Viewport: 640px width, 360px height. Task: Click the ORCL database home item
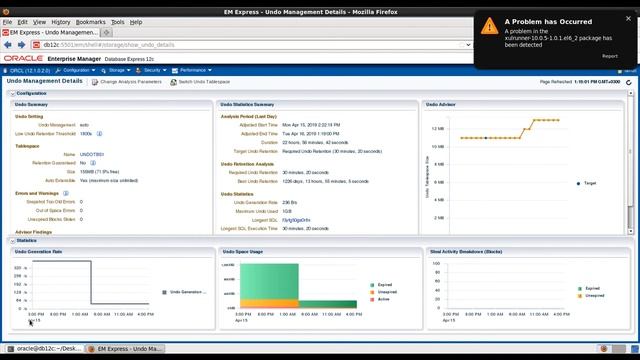(x=27, y=71)
